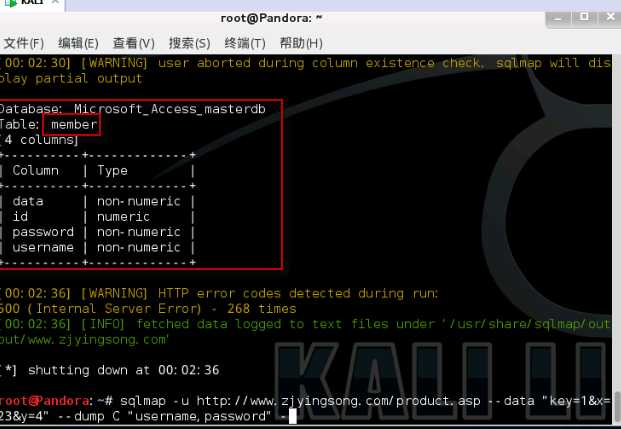The image size is (621, 429).
Task: Open the 查看(V) menu
Action: (x=133, y=43)
